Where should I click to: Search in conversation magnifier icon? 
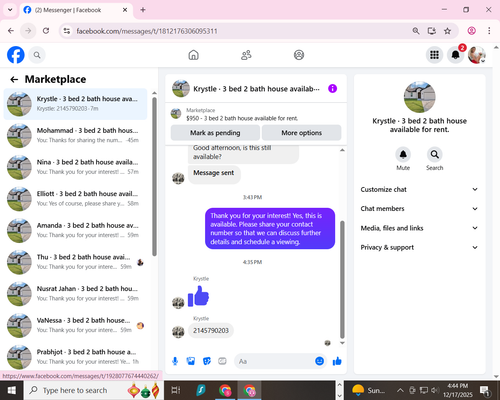pos(435,154)
